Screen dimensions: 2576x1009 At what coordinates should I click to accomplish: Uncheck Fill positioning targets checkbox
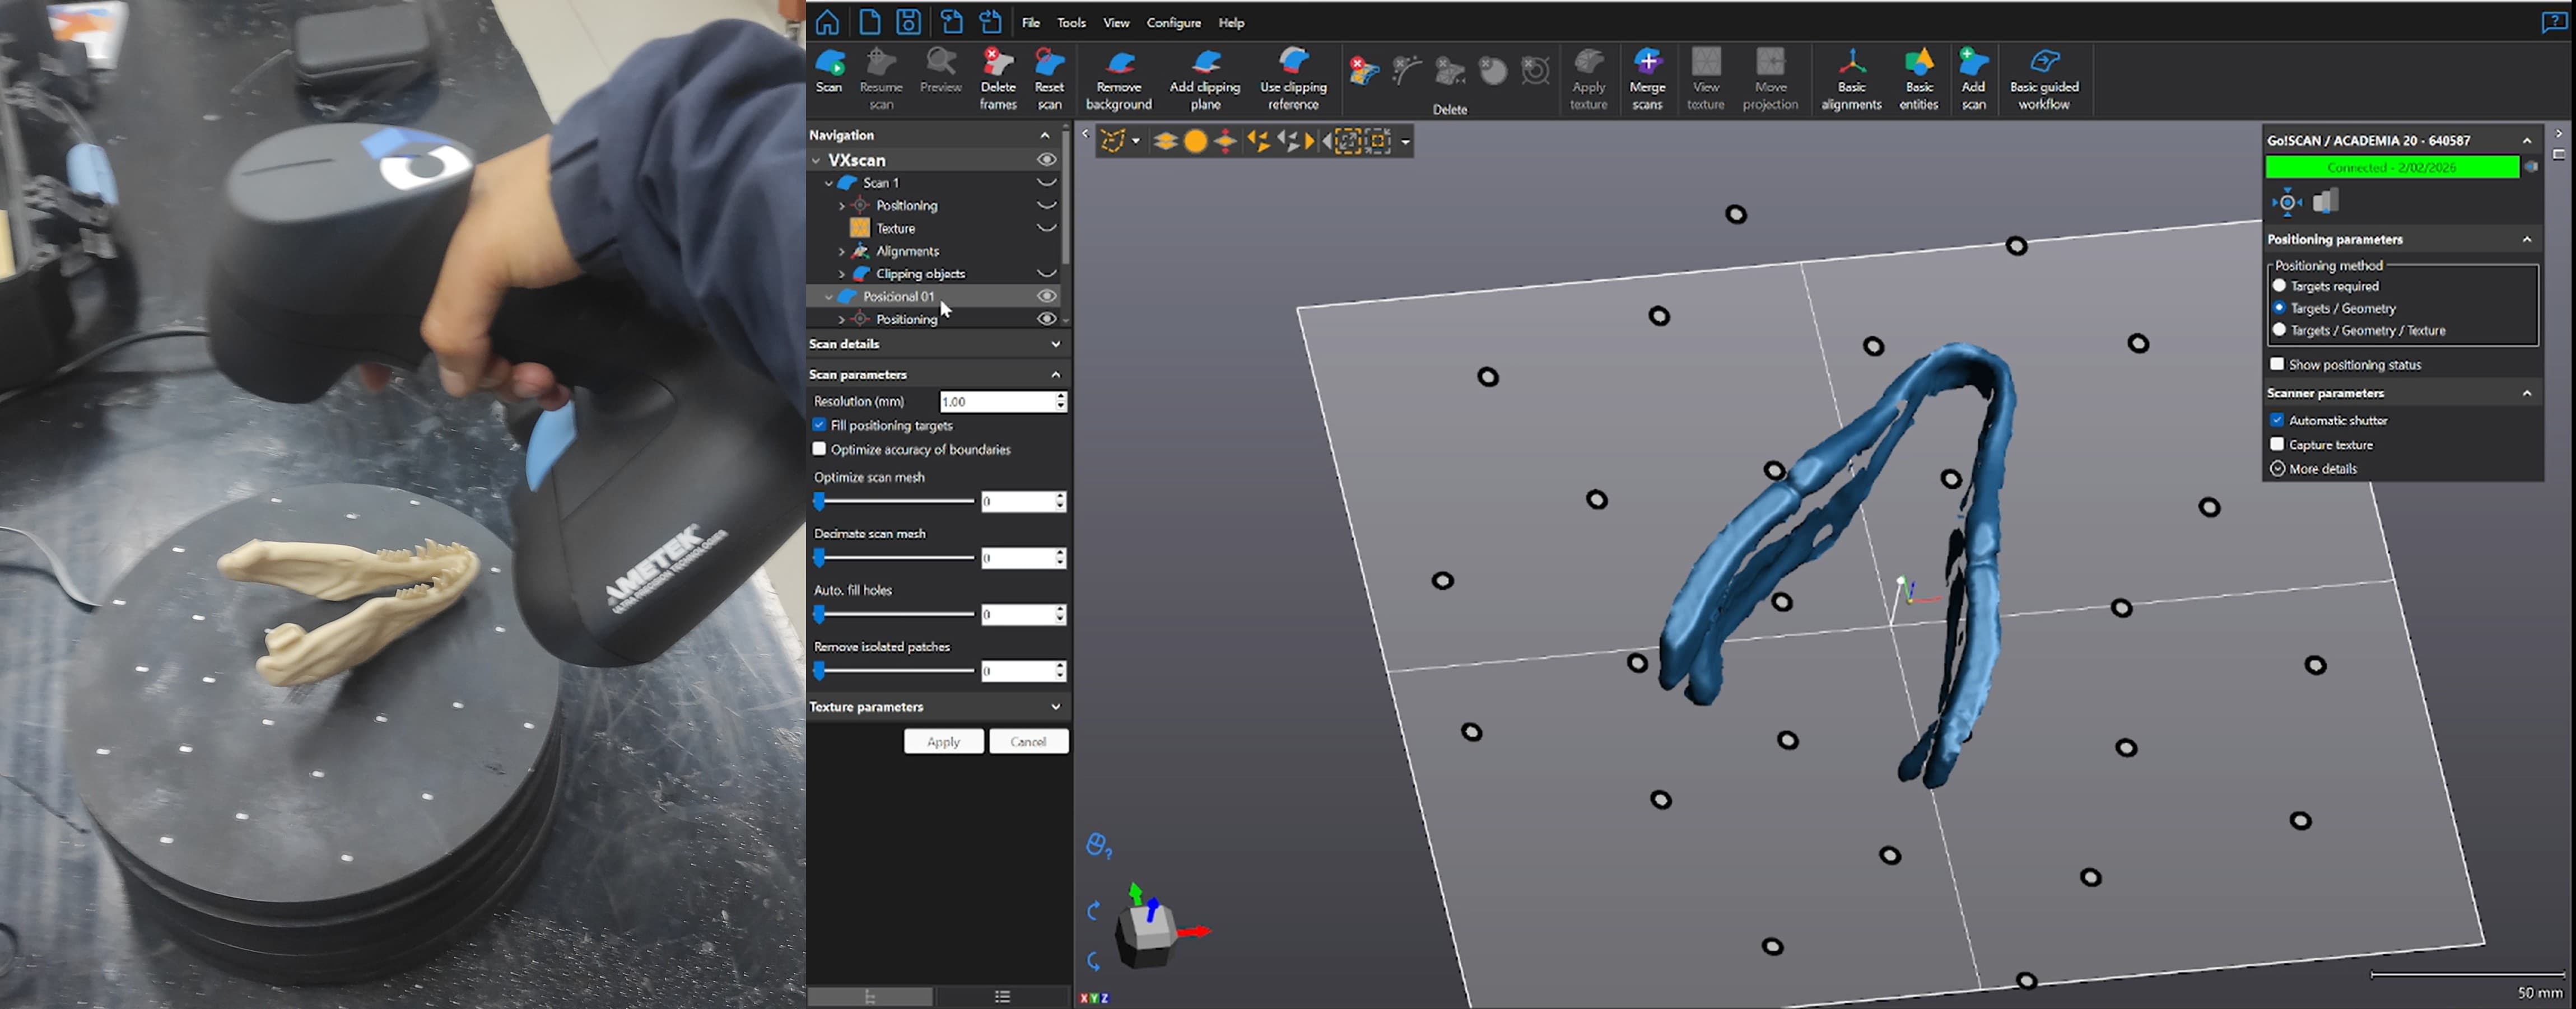click(x=820, y=425)
